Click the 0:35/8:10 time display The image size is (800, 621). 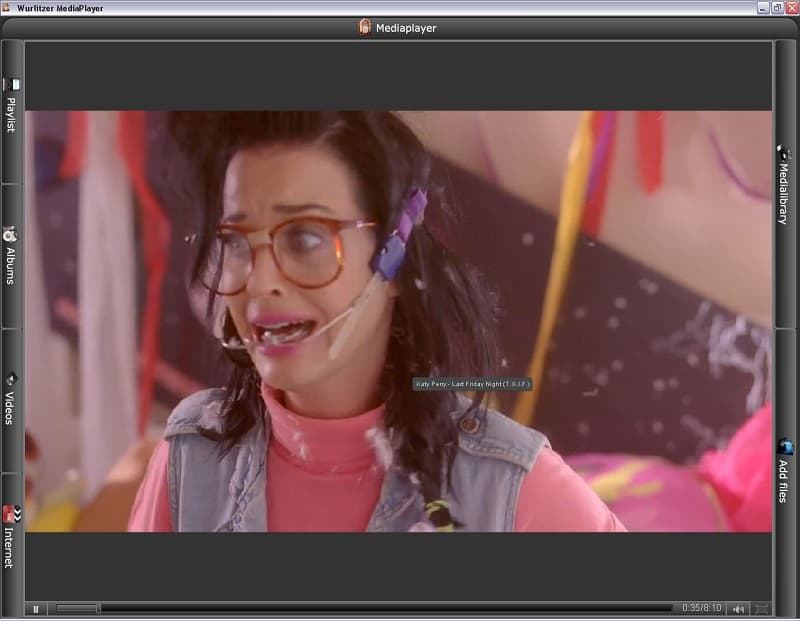(701, 608)
